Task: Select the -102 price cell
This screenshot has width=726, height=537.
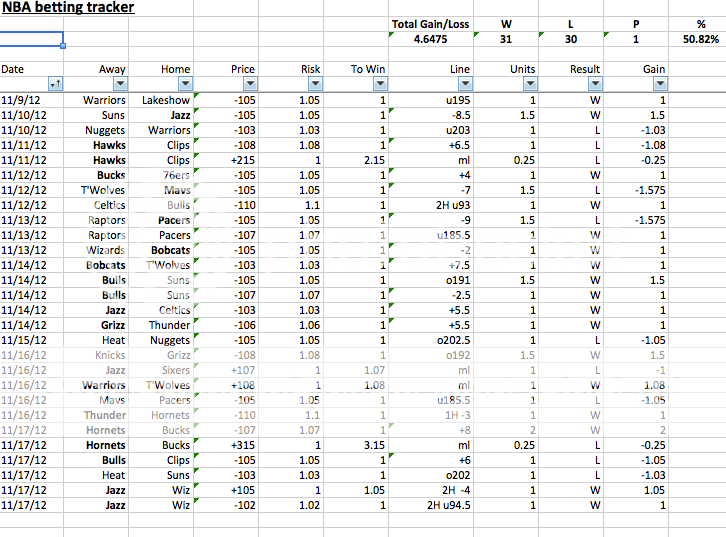Action: tap(226, 505)
